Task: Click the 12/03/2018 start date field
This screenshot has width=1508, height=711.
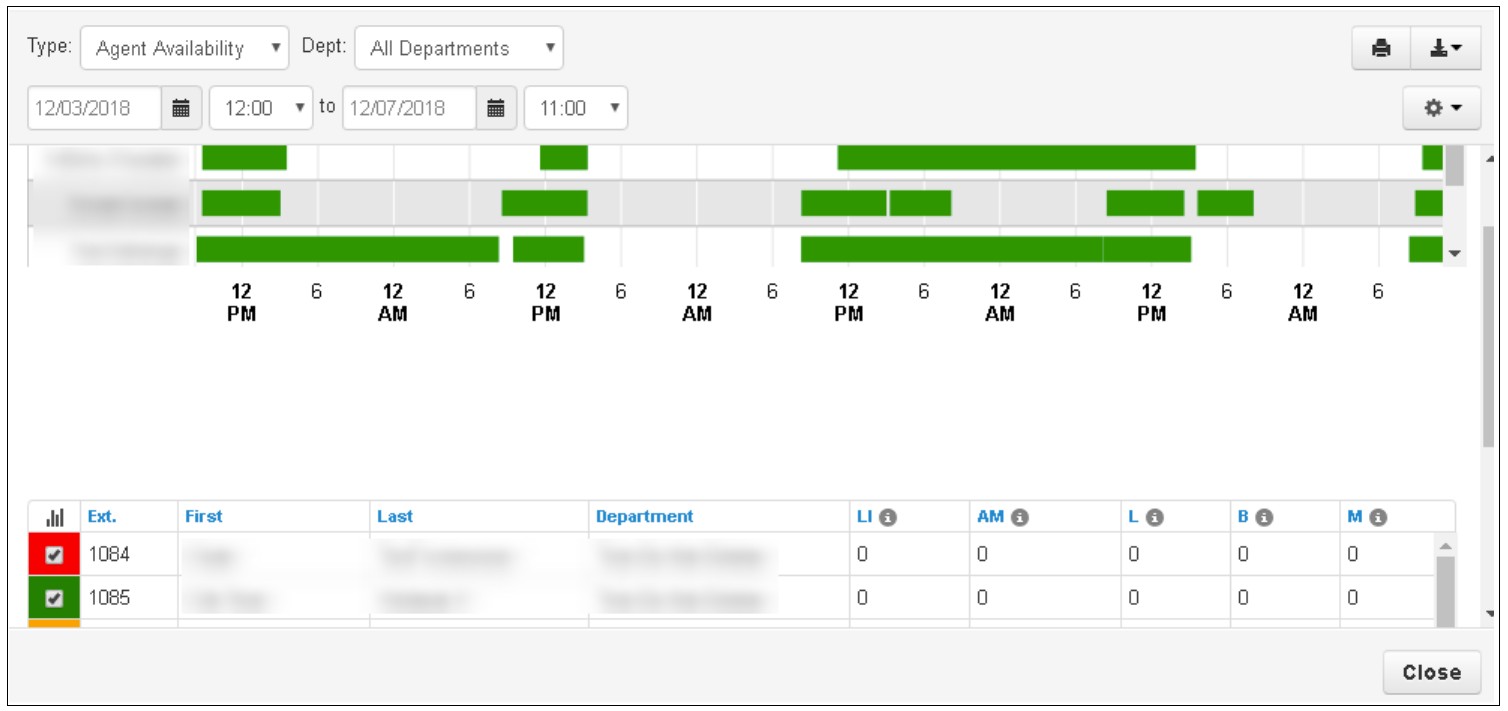Action: [x=95, y=108]
